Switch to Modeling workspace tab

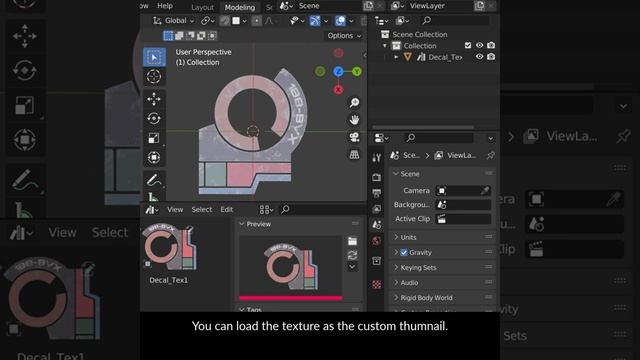point(240,7)
